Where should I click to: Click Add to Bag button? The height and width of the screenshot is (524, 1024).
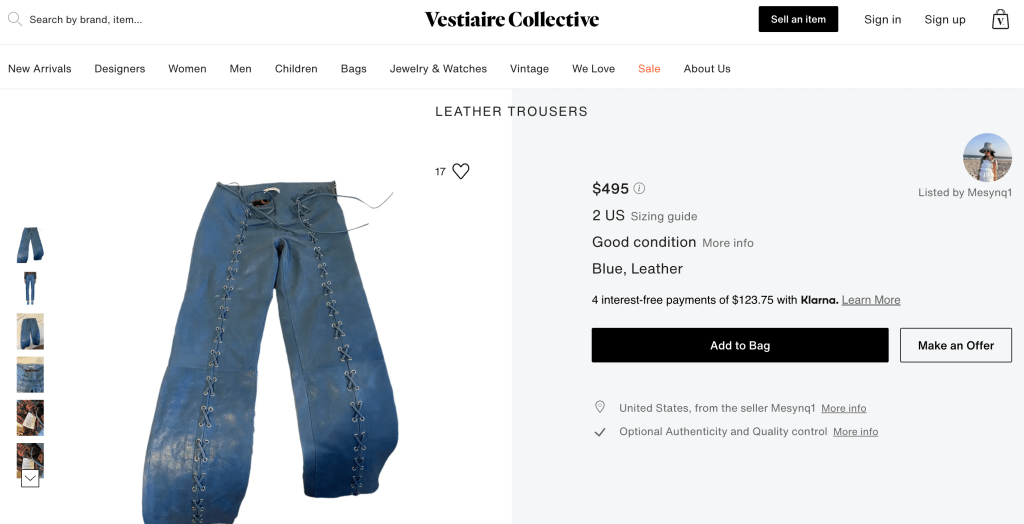[x=740, y=345]
